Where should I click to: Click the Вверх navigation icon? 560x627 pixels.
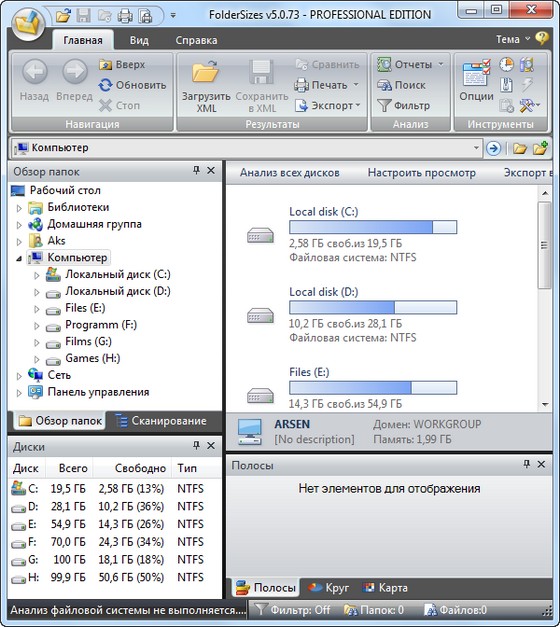point(105,64)
